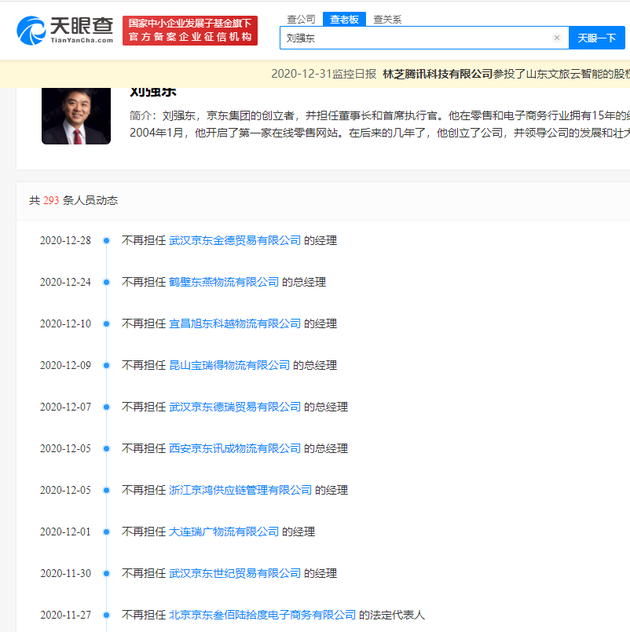Switch to the 查公司 tab
Viewport: 630px width, 632px height.
point(301,19)
